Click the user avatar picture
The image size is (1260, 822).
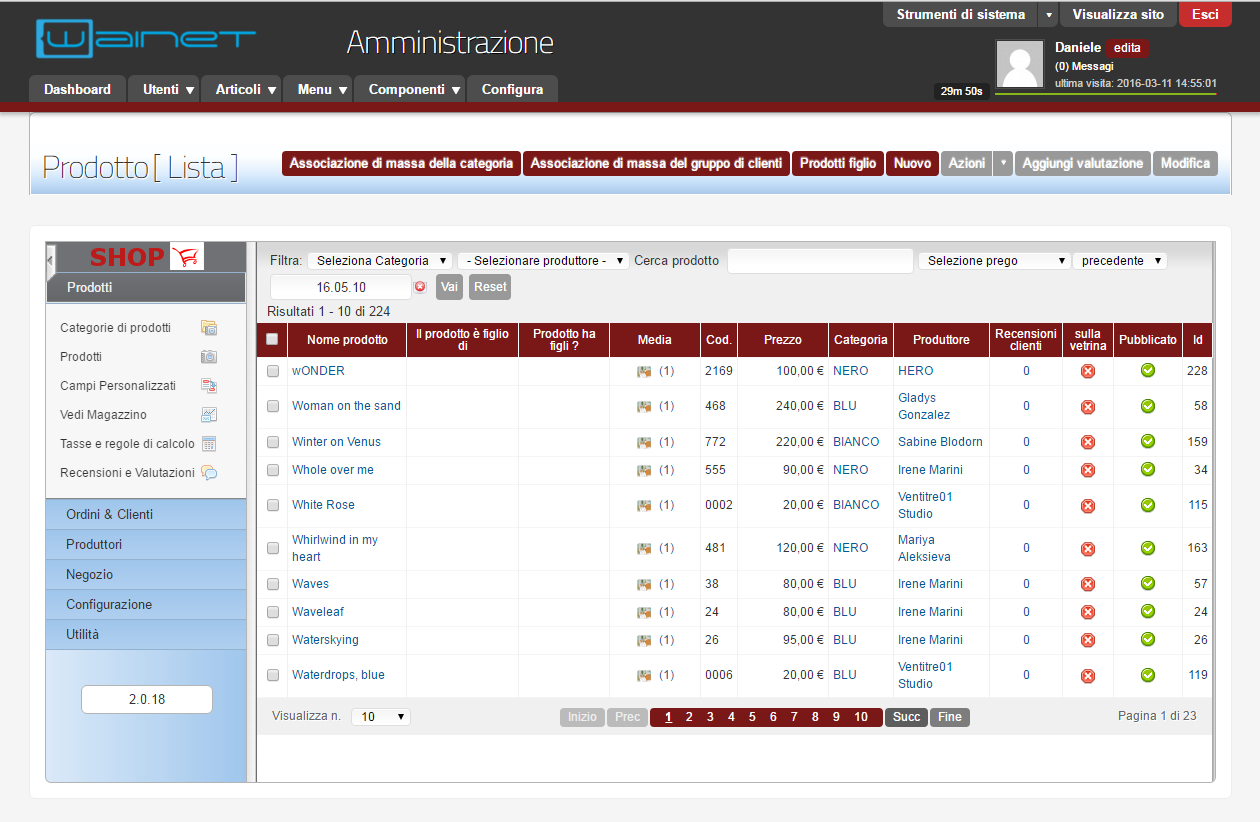(1021, 65)
